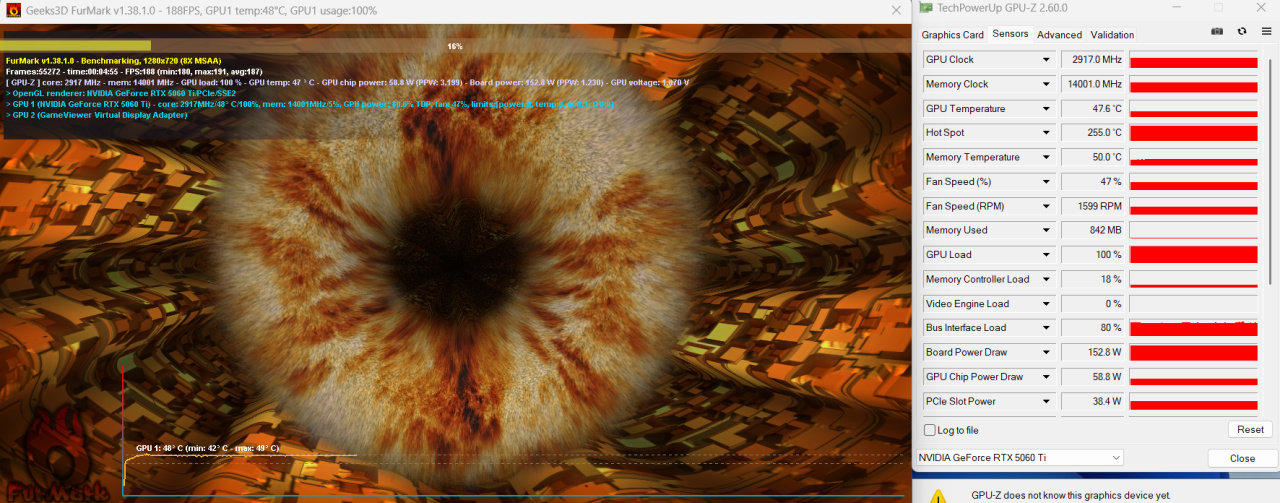Expand the GPU Chip Power Draw dropdown
1280x503 pixels.
point(1047,377)
